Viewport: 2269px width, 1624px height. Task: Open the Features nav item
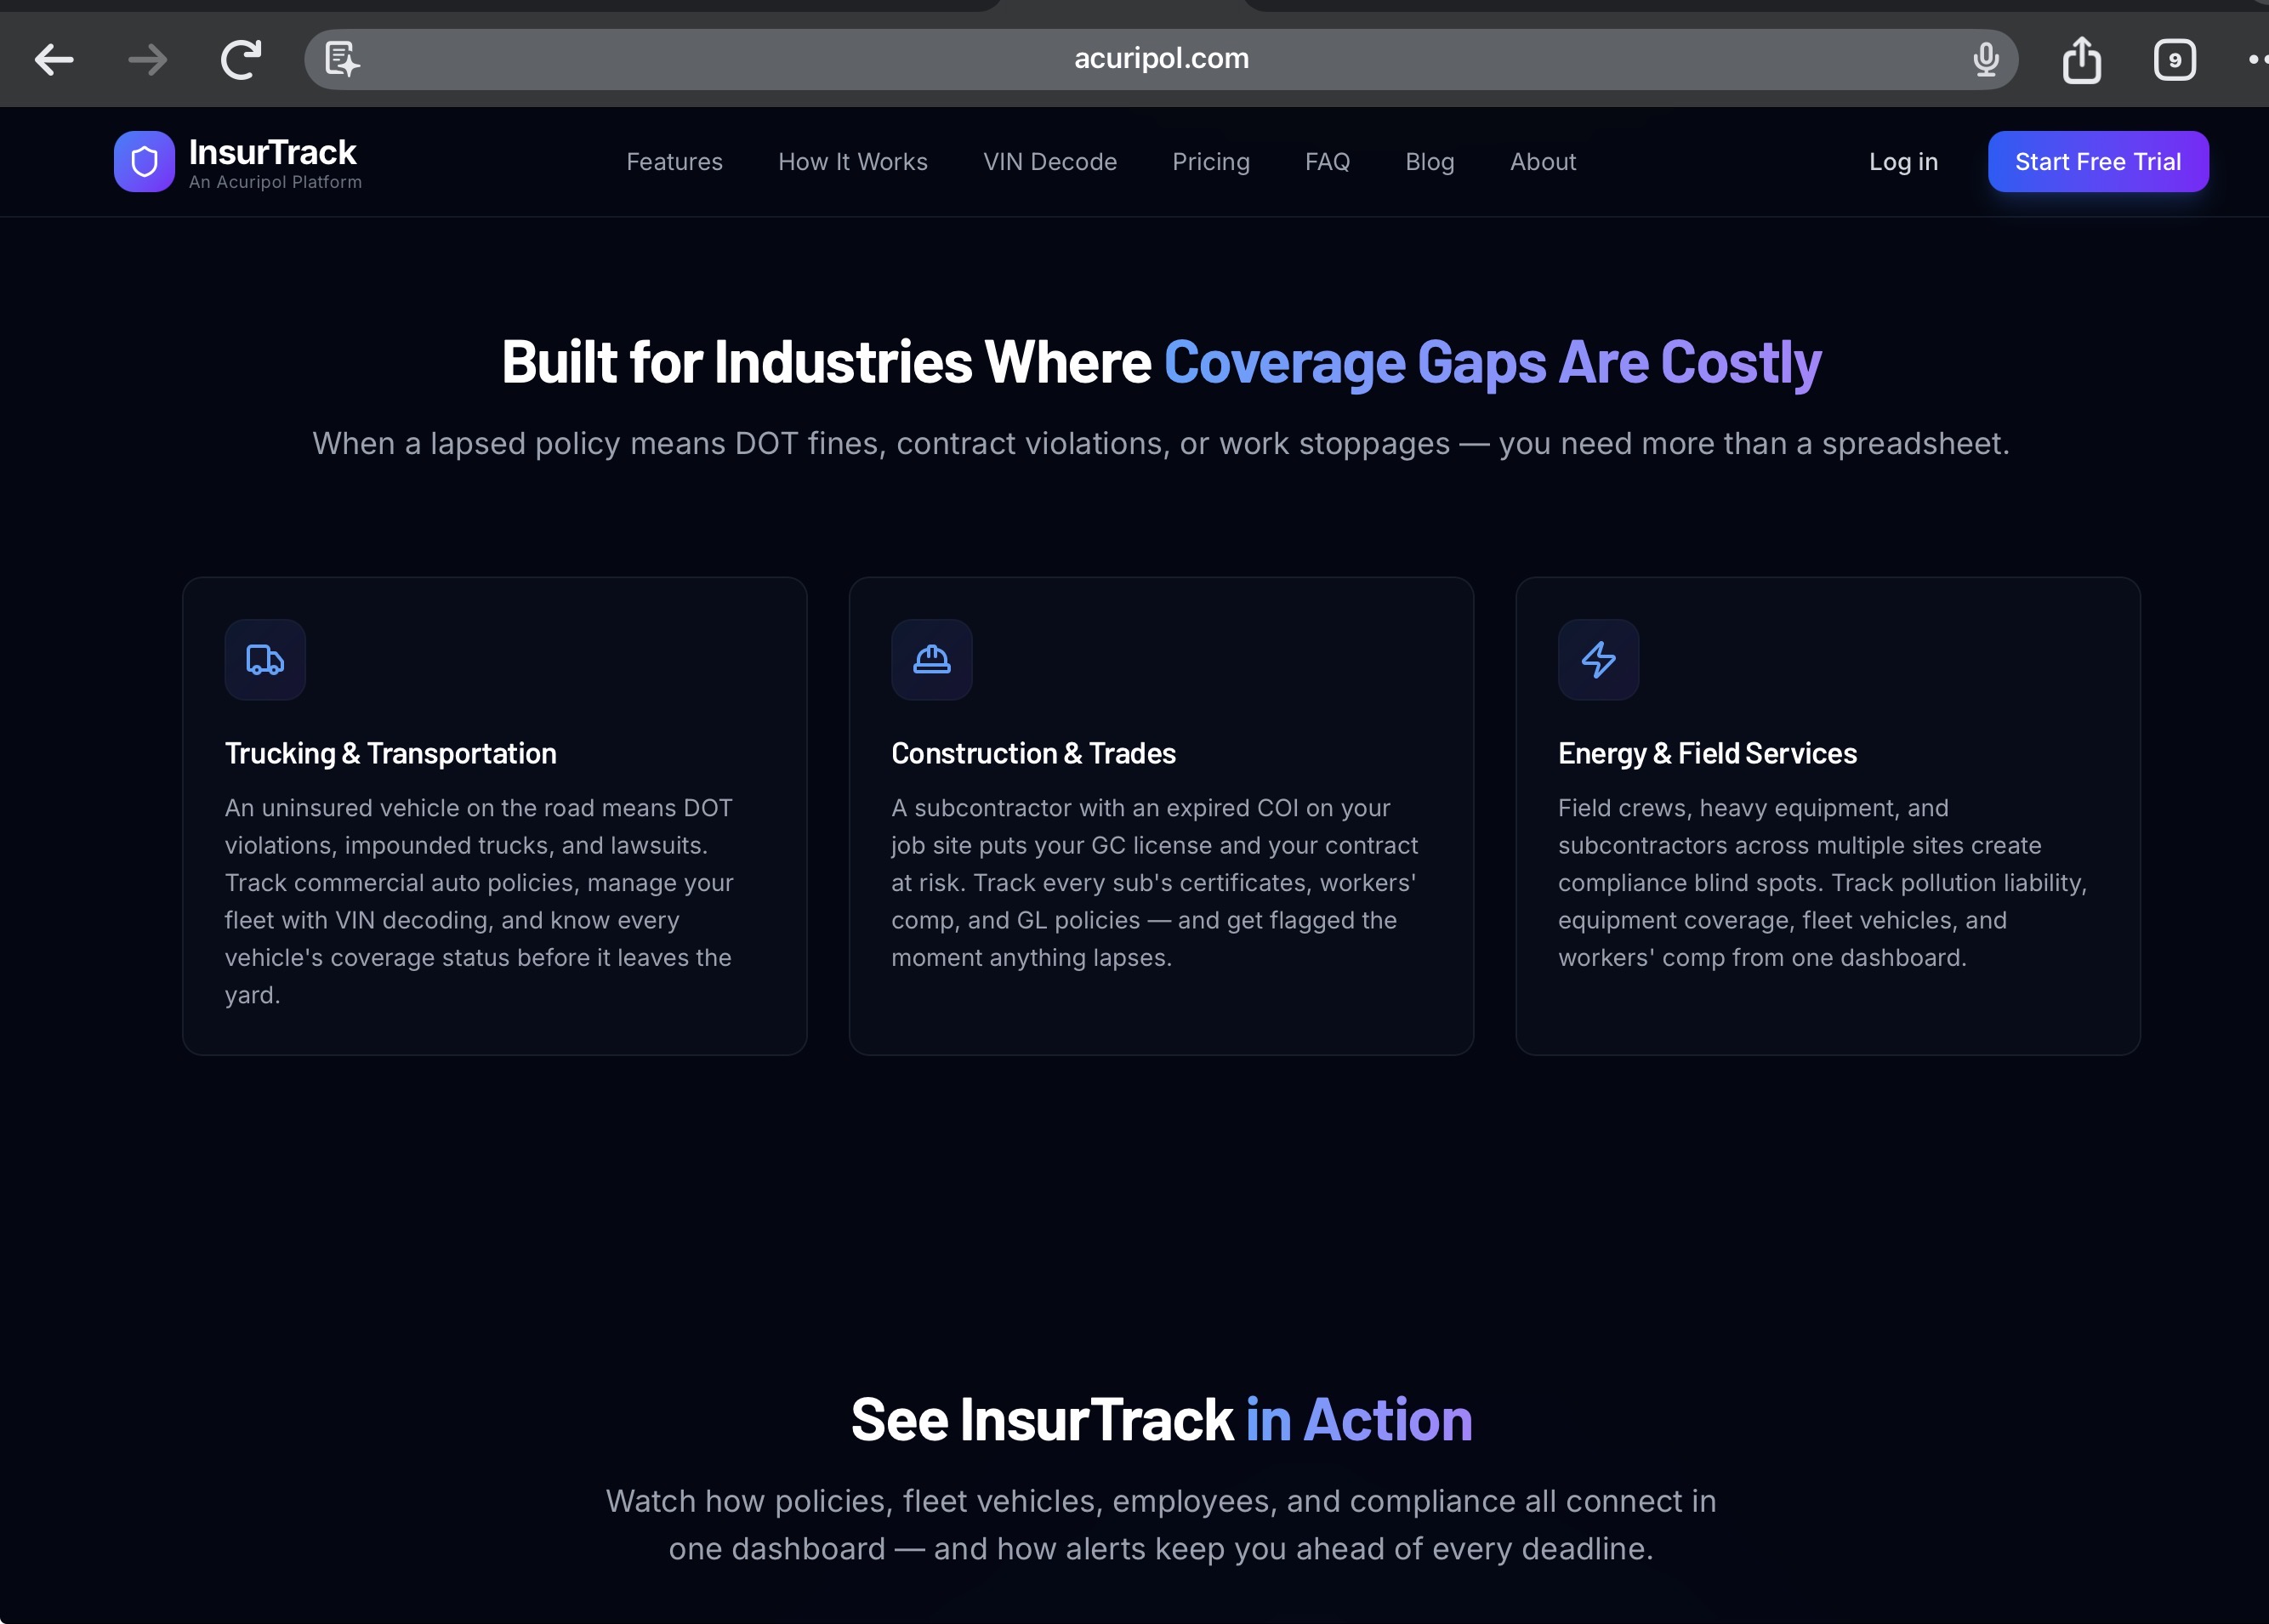coord(674,162)
